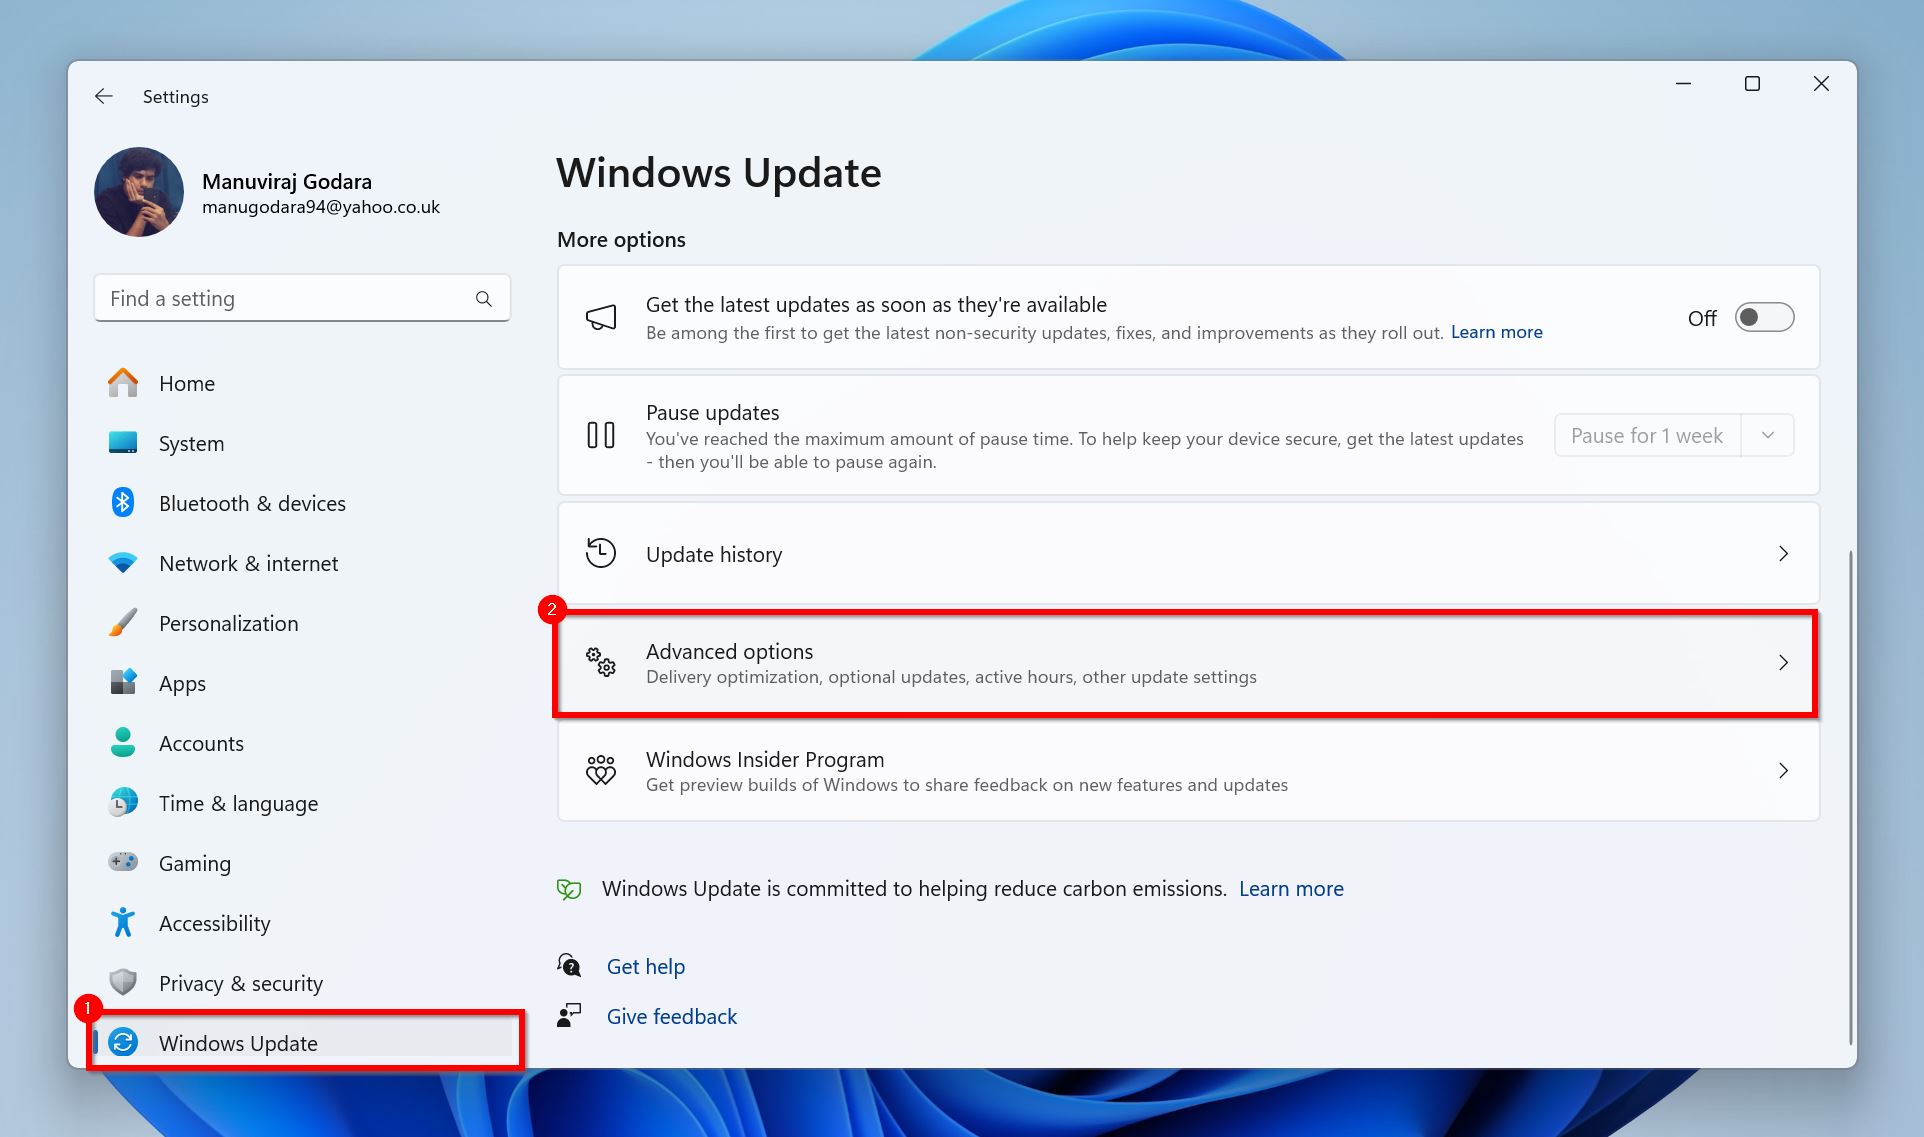Viewport: 1924px width, 1137px height.
Task: Click the Windows Insider Program hearts icon
Action: tap(601, 770)
